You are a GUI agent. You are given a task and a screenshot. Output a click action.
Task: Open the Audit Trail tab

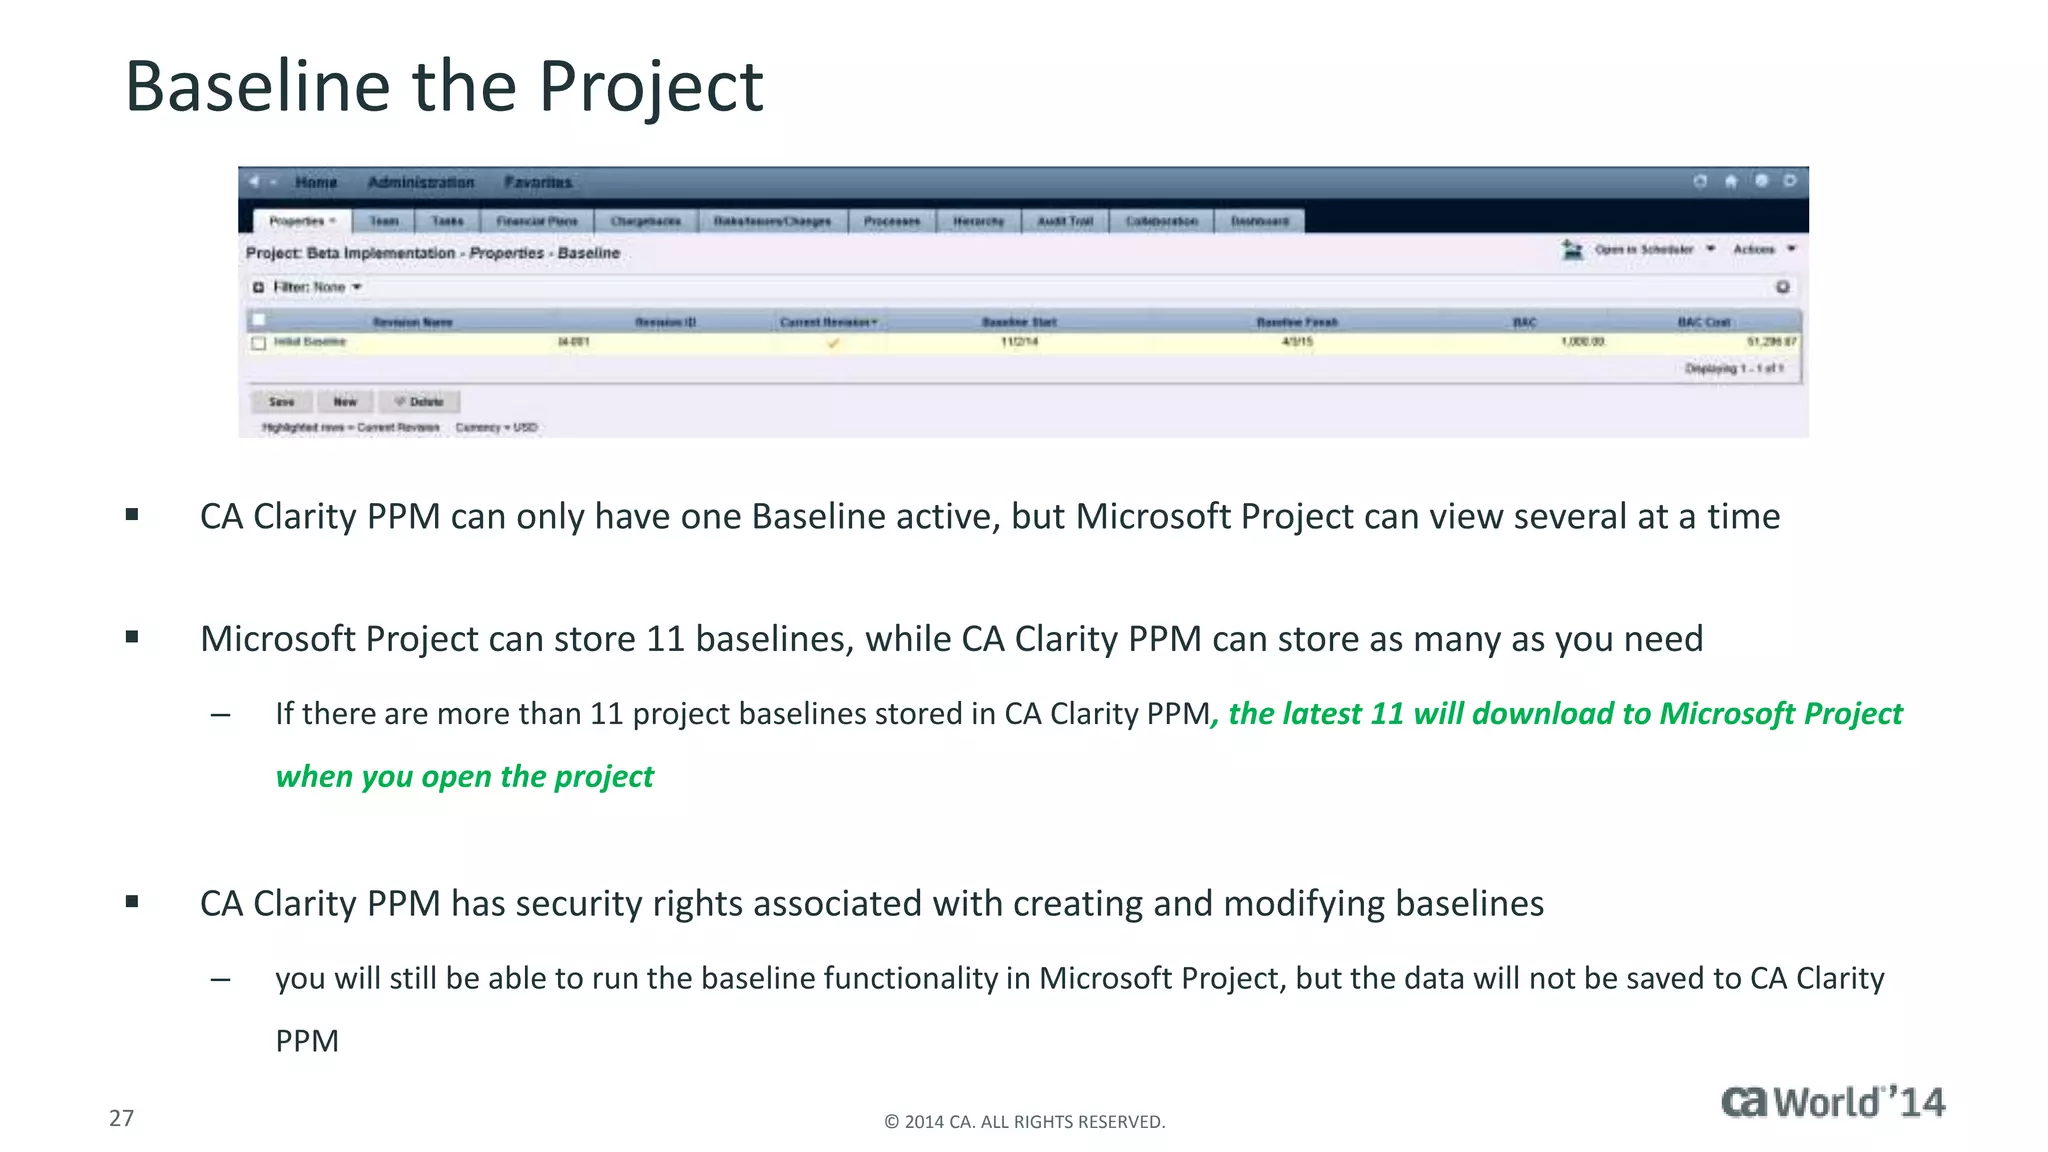click(1065, 221)
